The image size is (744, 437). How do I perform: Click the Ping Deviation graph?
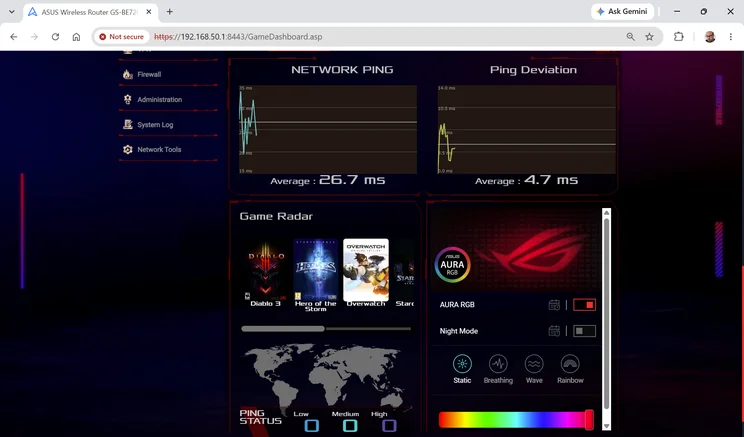click(x=527, y=130)
